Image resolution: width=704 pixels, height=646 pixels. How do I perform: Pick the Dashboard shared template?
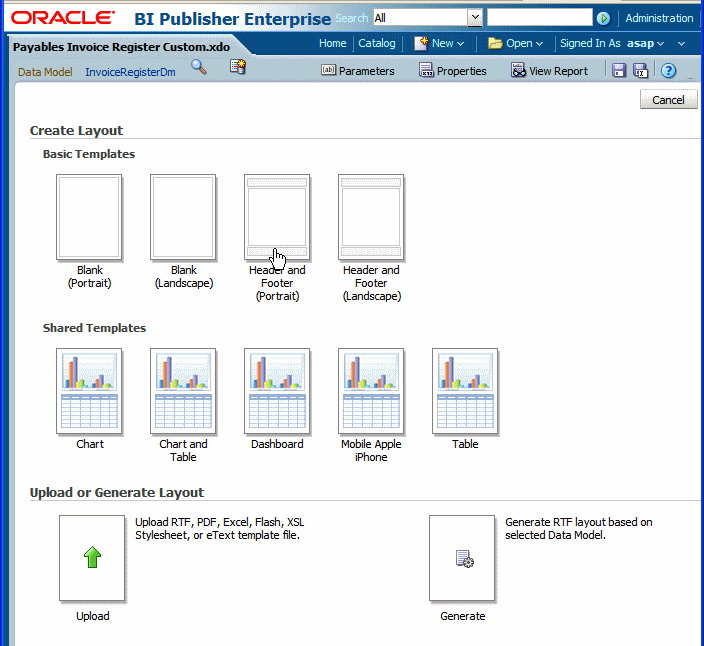tap(277, 391)
